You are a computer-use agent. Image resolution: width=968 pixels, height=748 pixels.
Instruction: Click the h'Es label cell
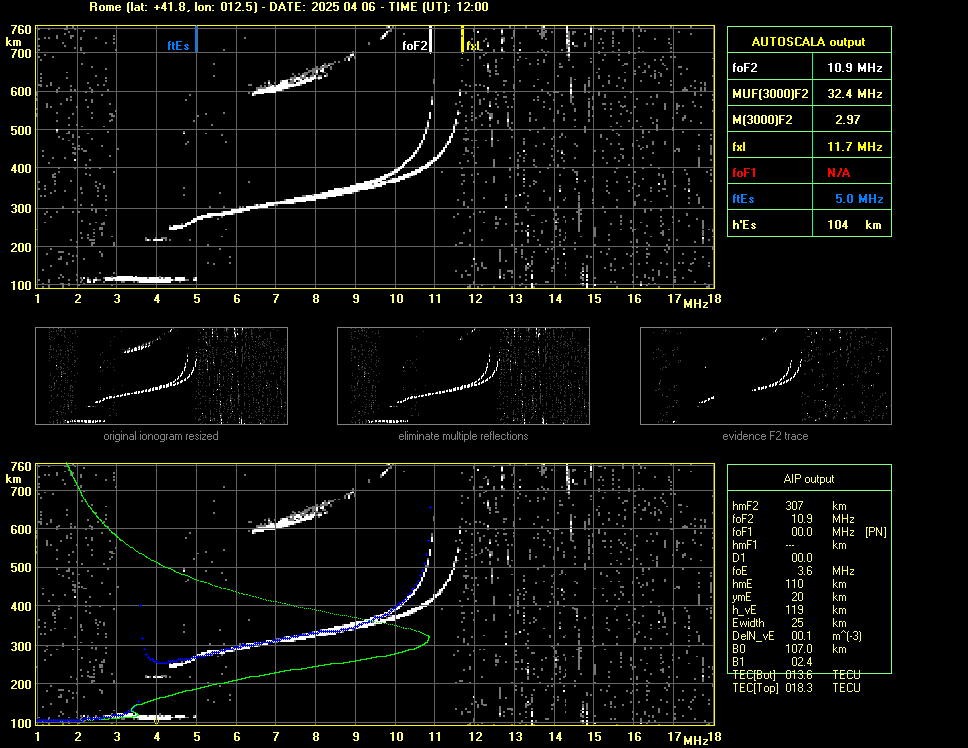(x=770, y=225)
